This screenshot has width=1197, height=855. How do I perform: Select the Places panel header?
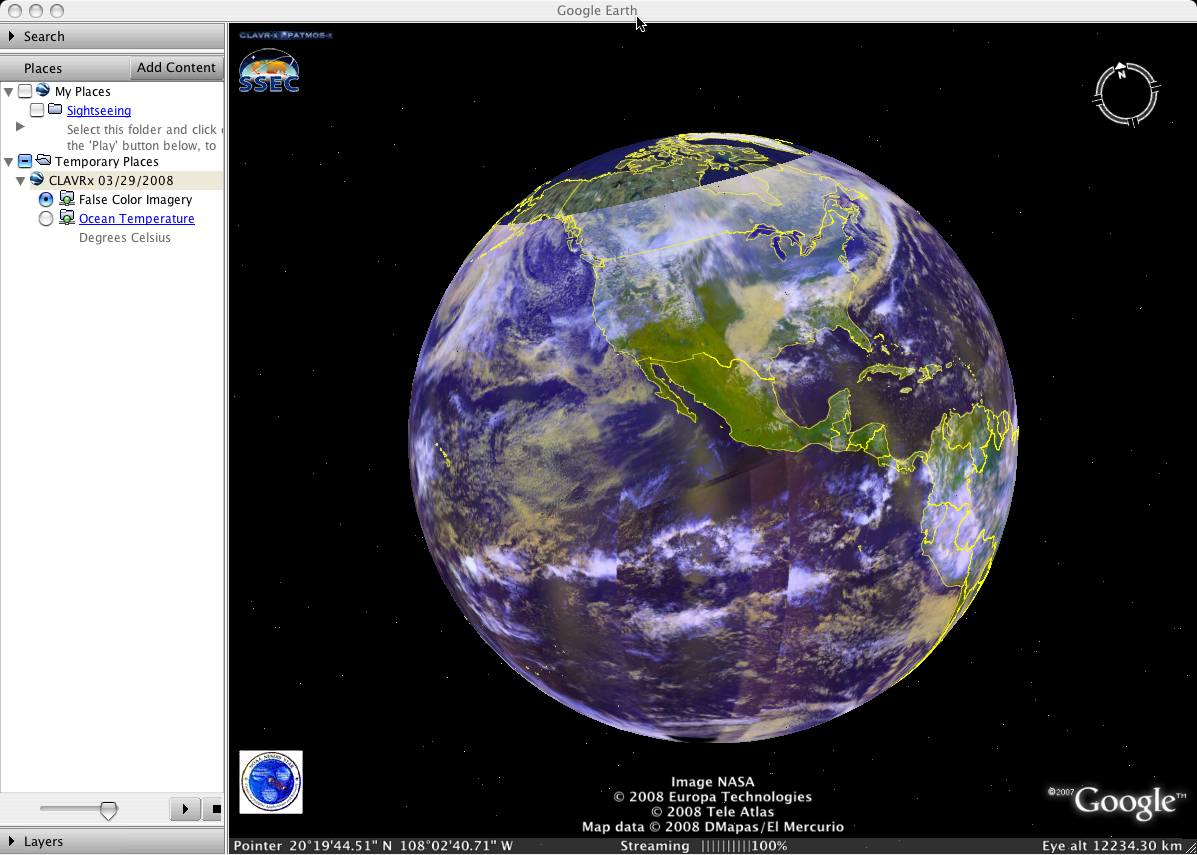click(43, 68)
